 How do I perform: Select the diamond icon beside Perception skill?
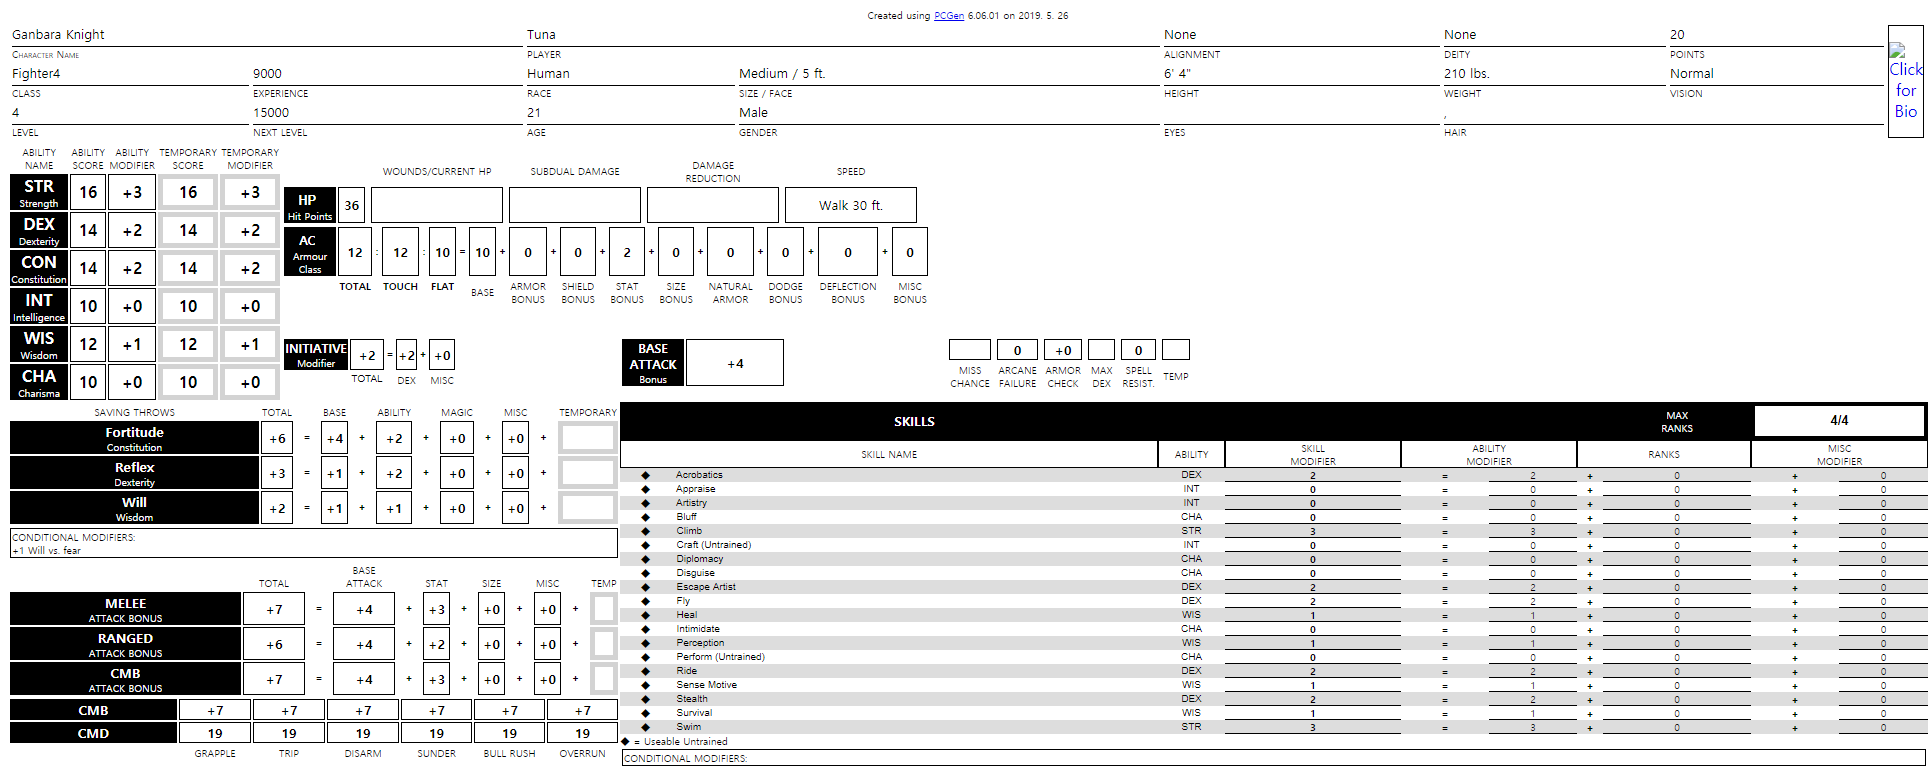[x=646, y=643]
